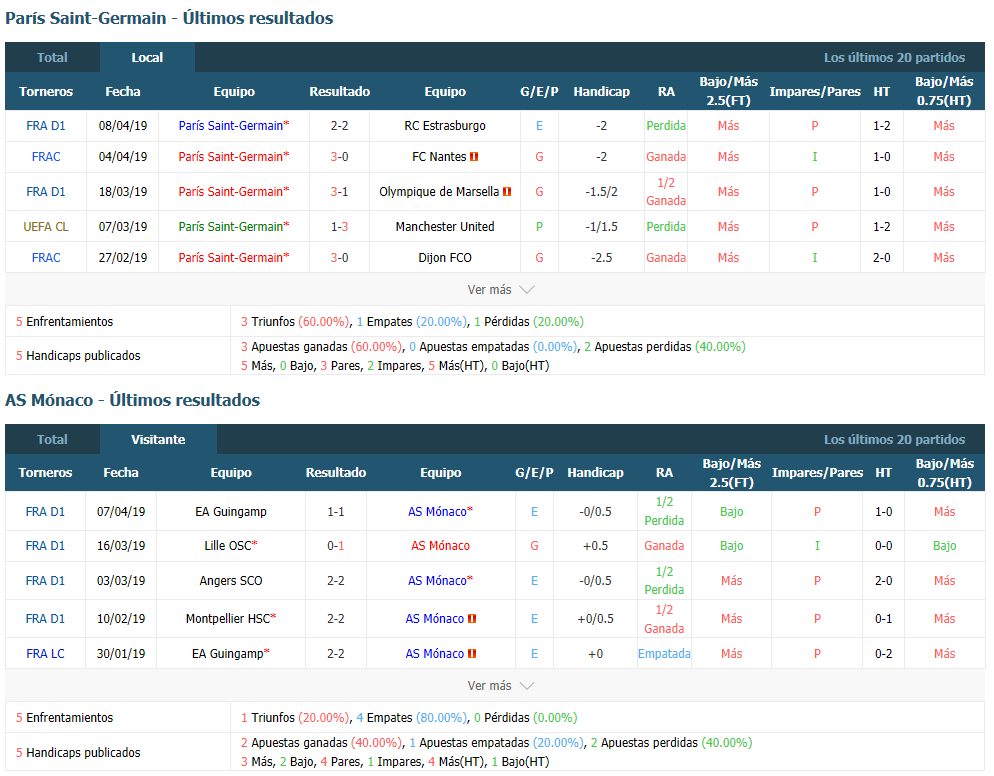Click 3 Triunfos (60.00%) summary in PSG section
Viewport: 994px width, 776px height.
[x=295, y=322]
